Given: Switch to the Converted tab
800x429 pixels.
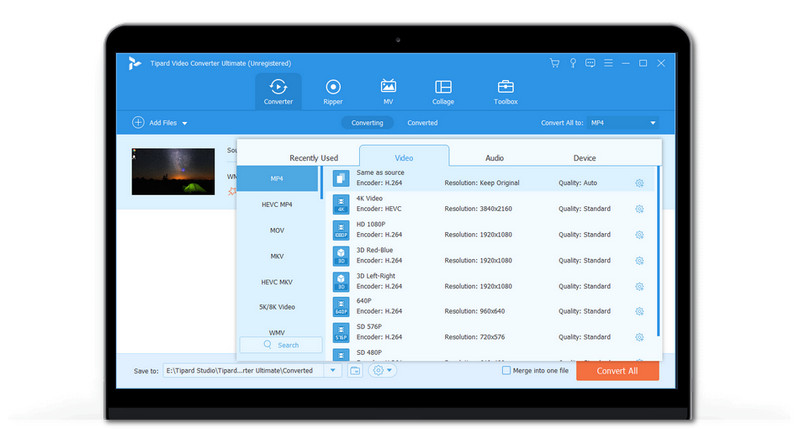Looking at the screenshot, I should 422,123.
